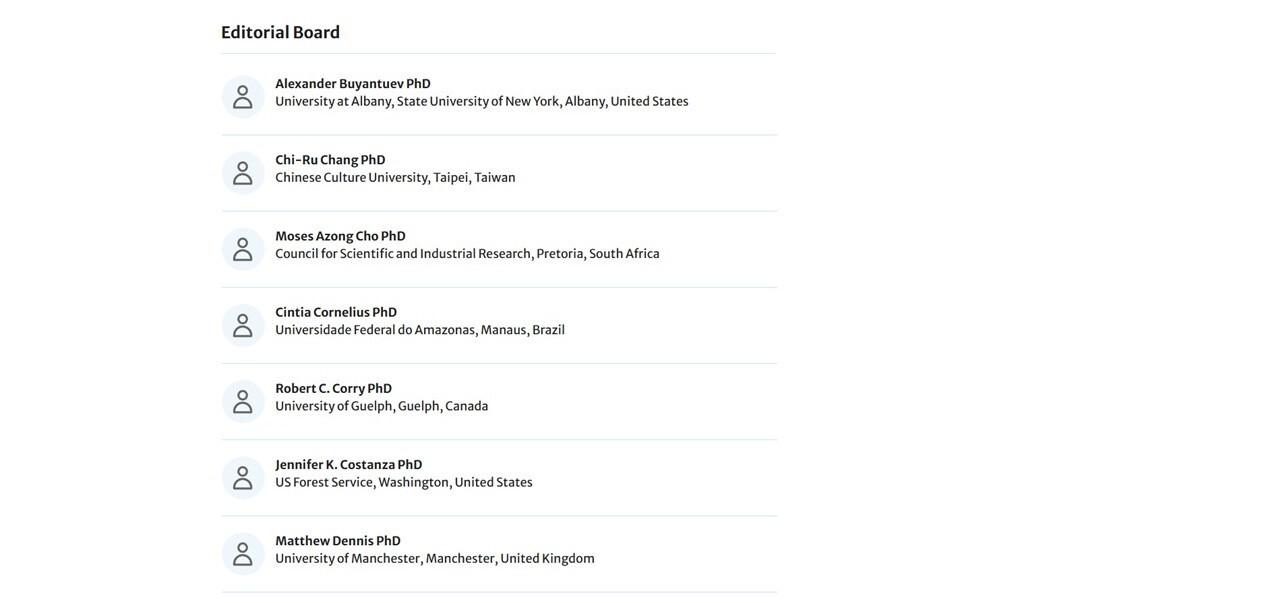1280x603 pixels.
Task: Click Cintia Cornelius's profile avatar icon
Action: point(243,325)
